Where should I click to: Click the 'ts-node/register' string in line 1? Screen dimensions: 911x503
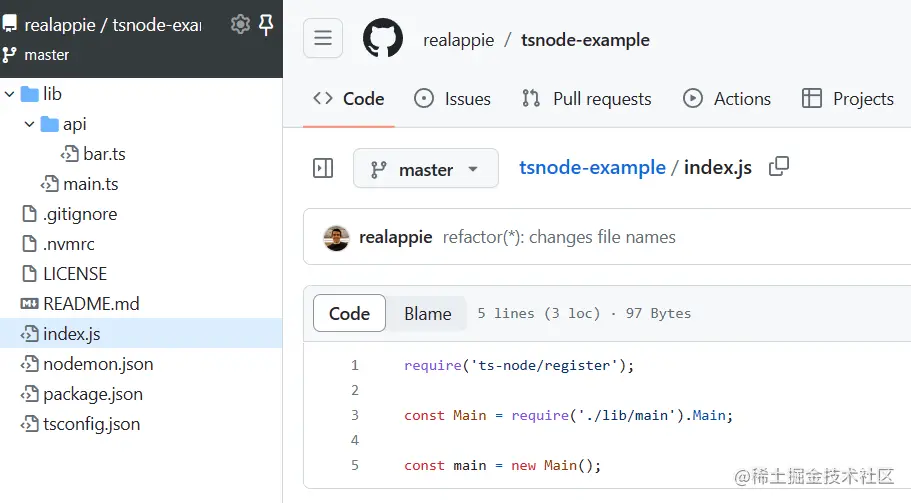point(544,365)
